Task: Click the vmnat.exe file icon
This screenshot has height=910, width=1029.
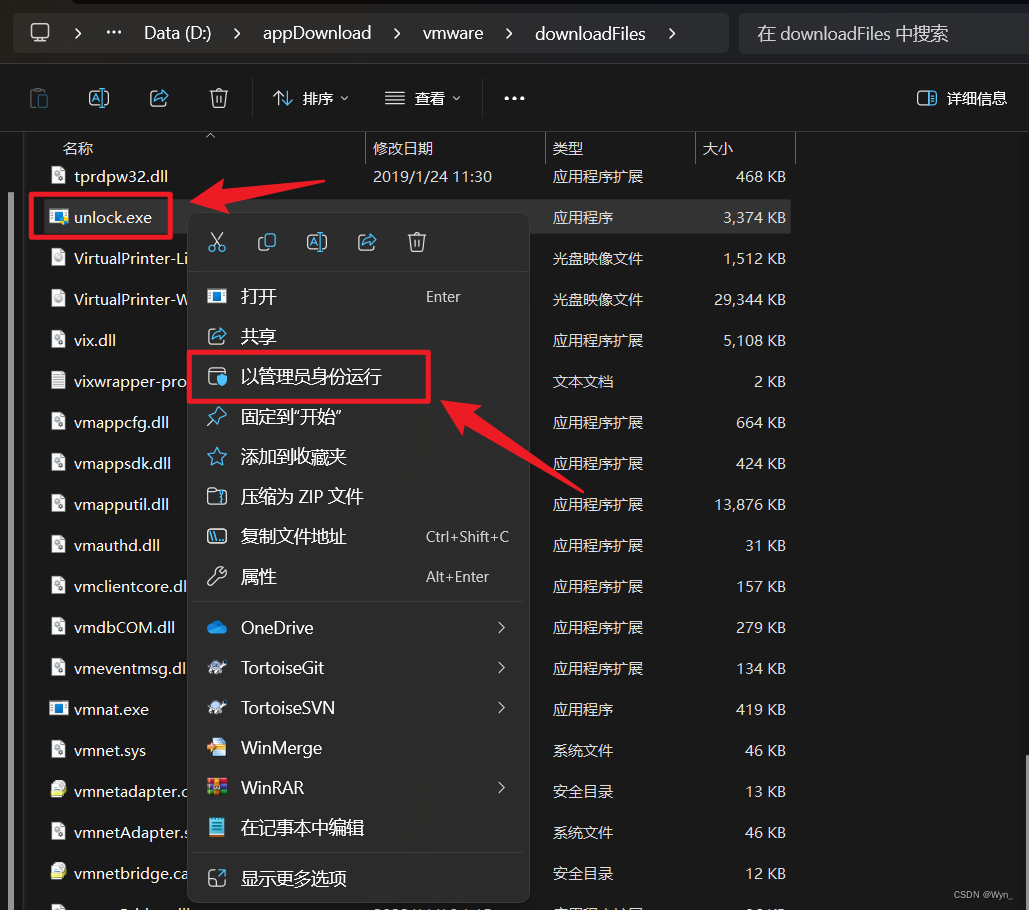Action: click(58, 709)
